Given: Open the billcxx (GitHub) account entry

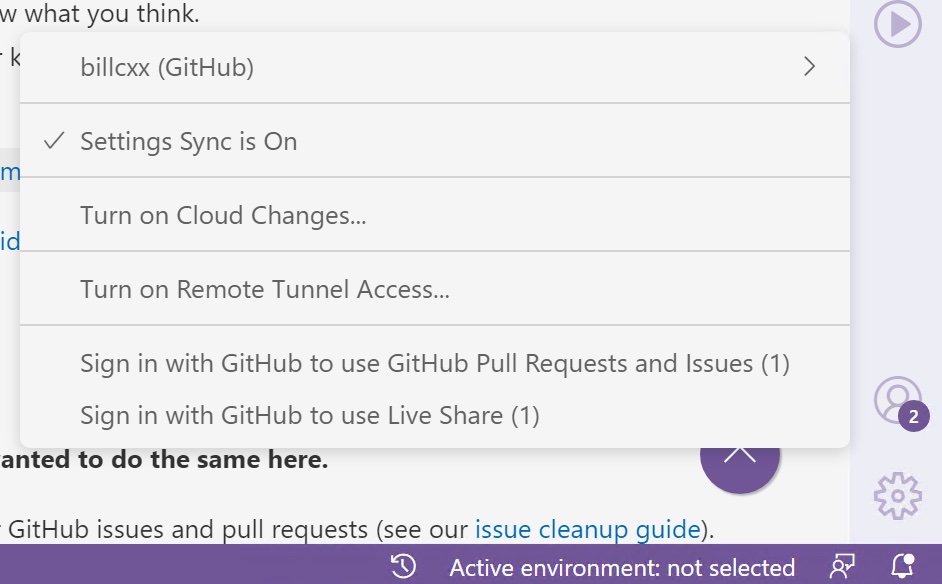Looking at the screenshot, I should [x=166, y=67].
